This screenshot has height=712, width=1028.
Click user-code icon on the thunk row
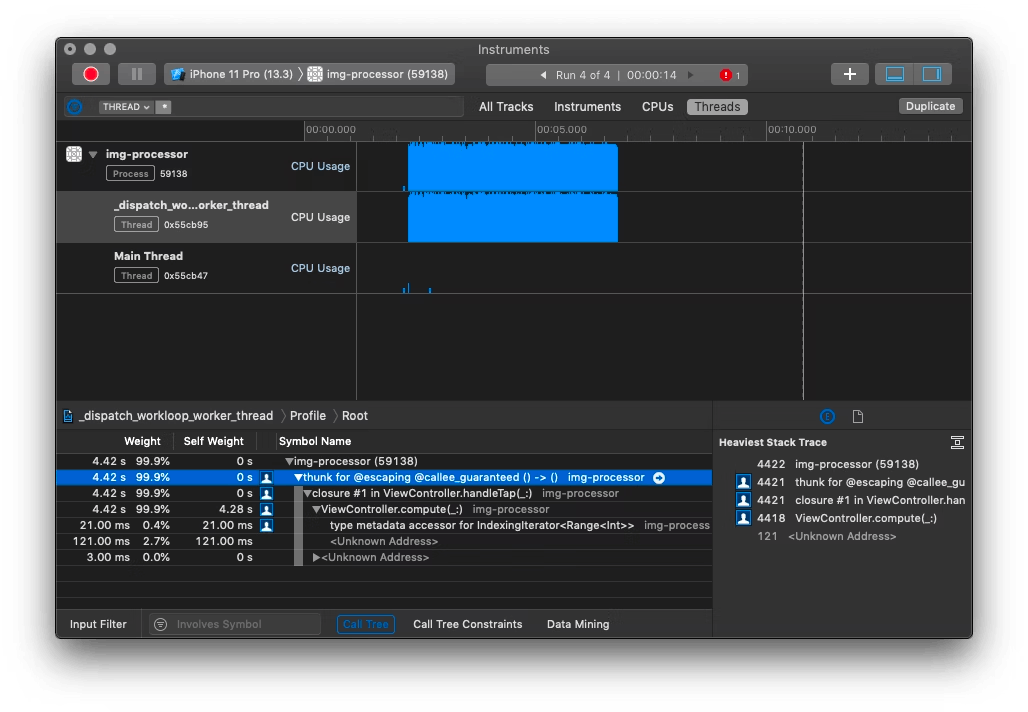click(267, 477)
